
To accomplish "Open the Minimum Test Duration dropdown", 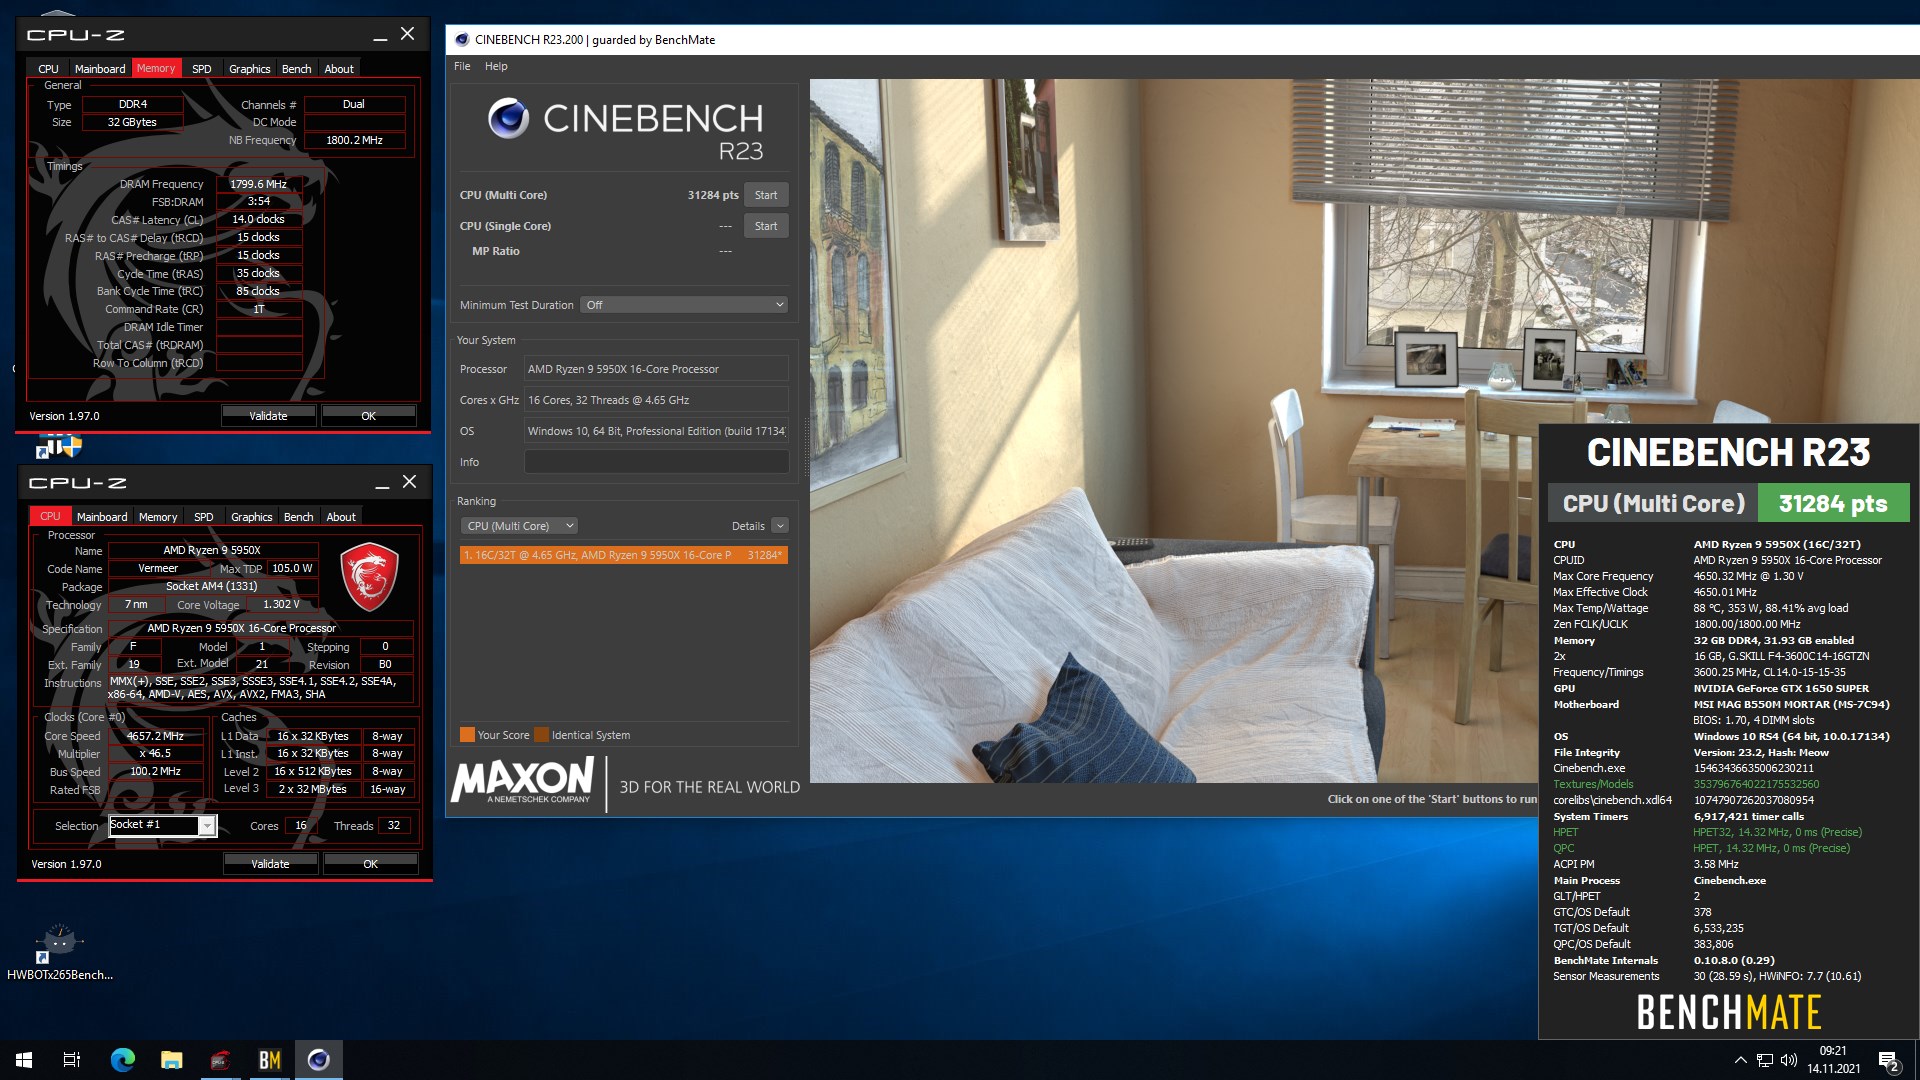I will tap(684, 305).
